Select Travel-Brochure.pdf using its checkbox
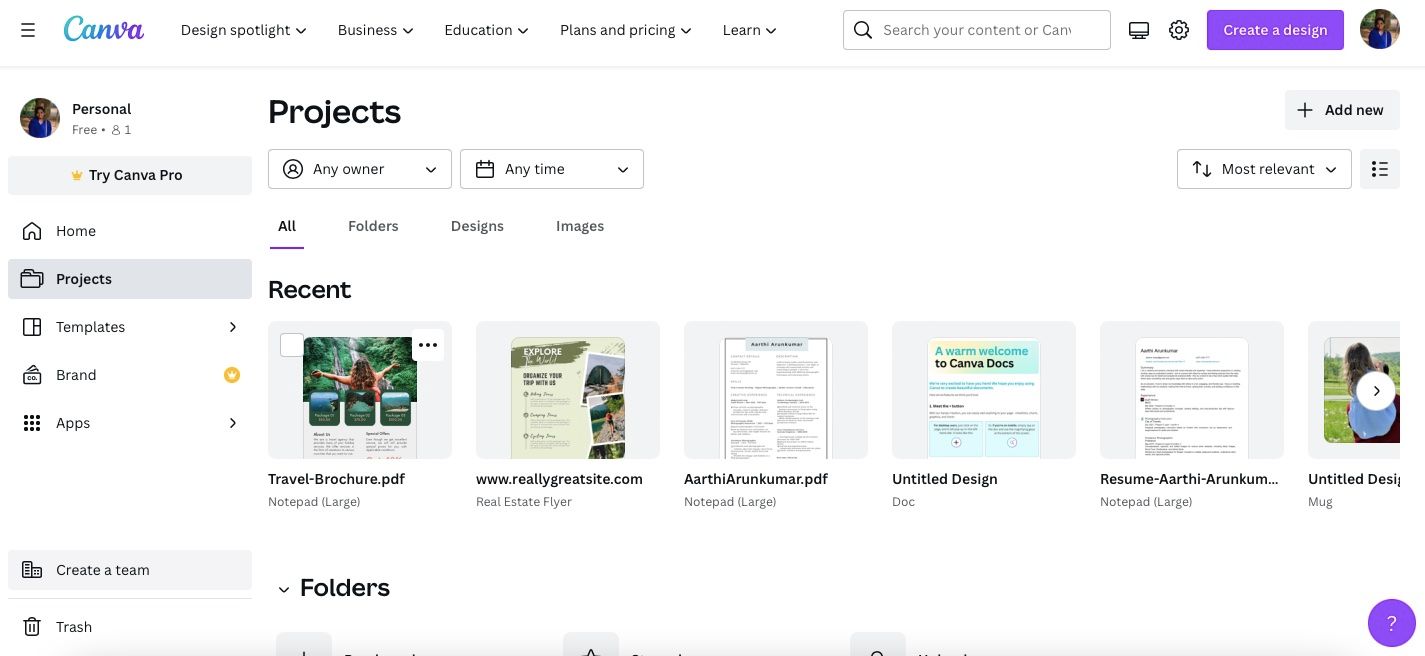 coord(292,344)
